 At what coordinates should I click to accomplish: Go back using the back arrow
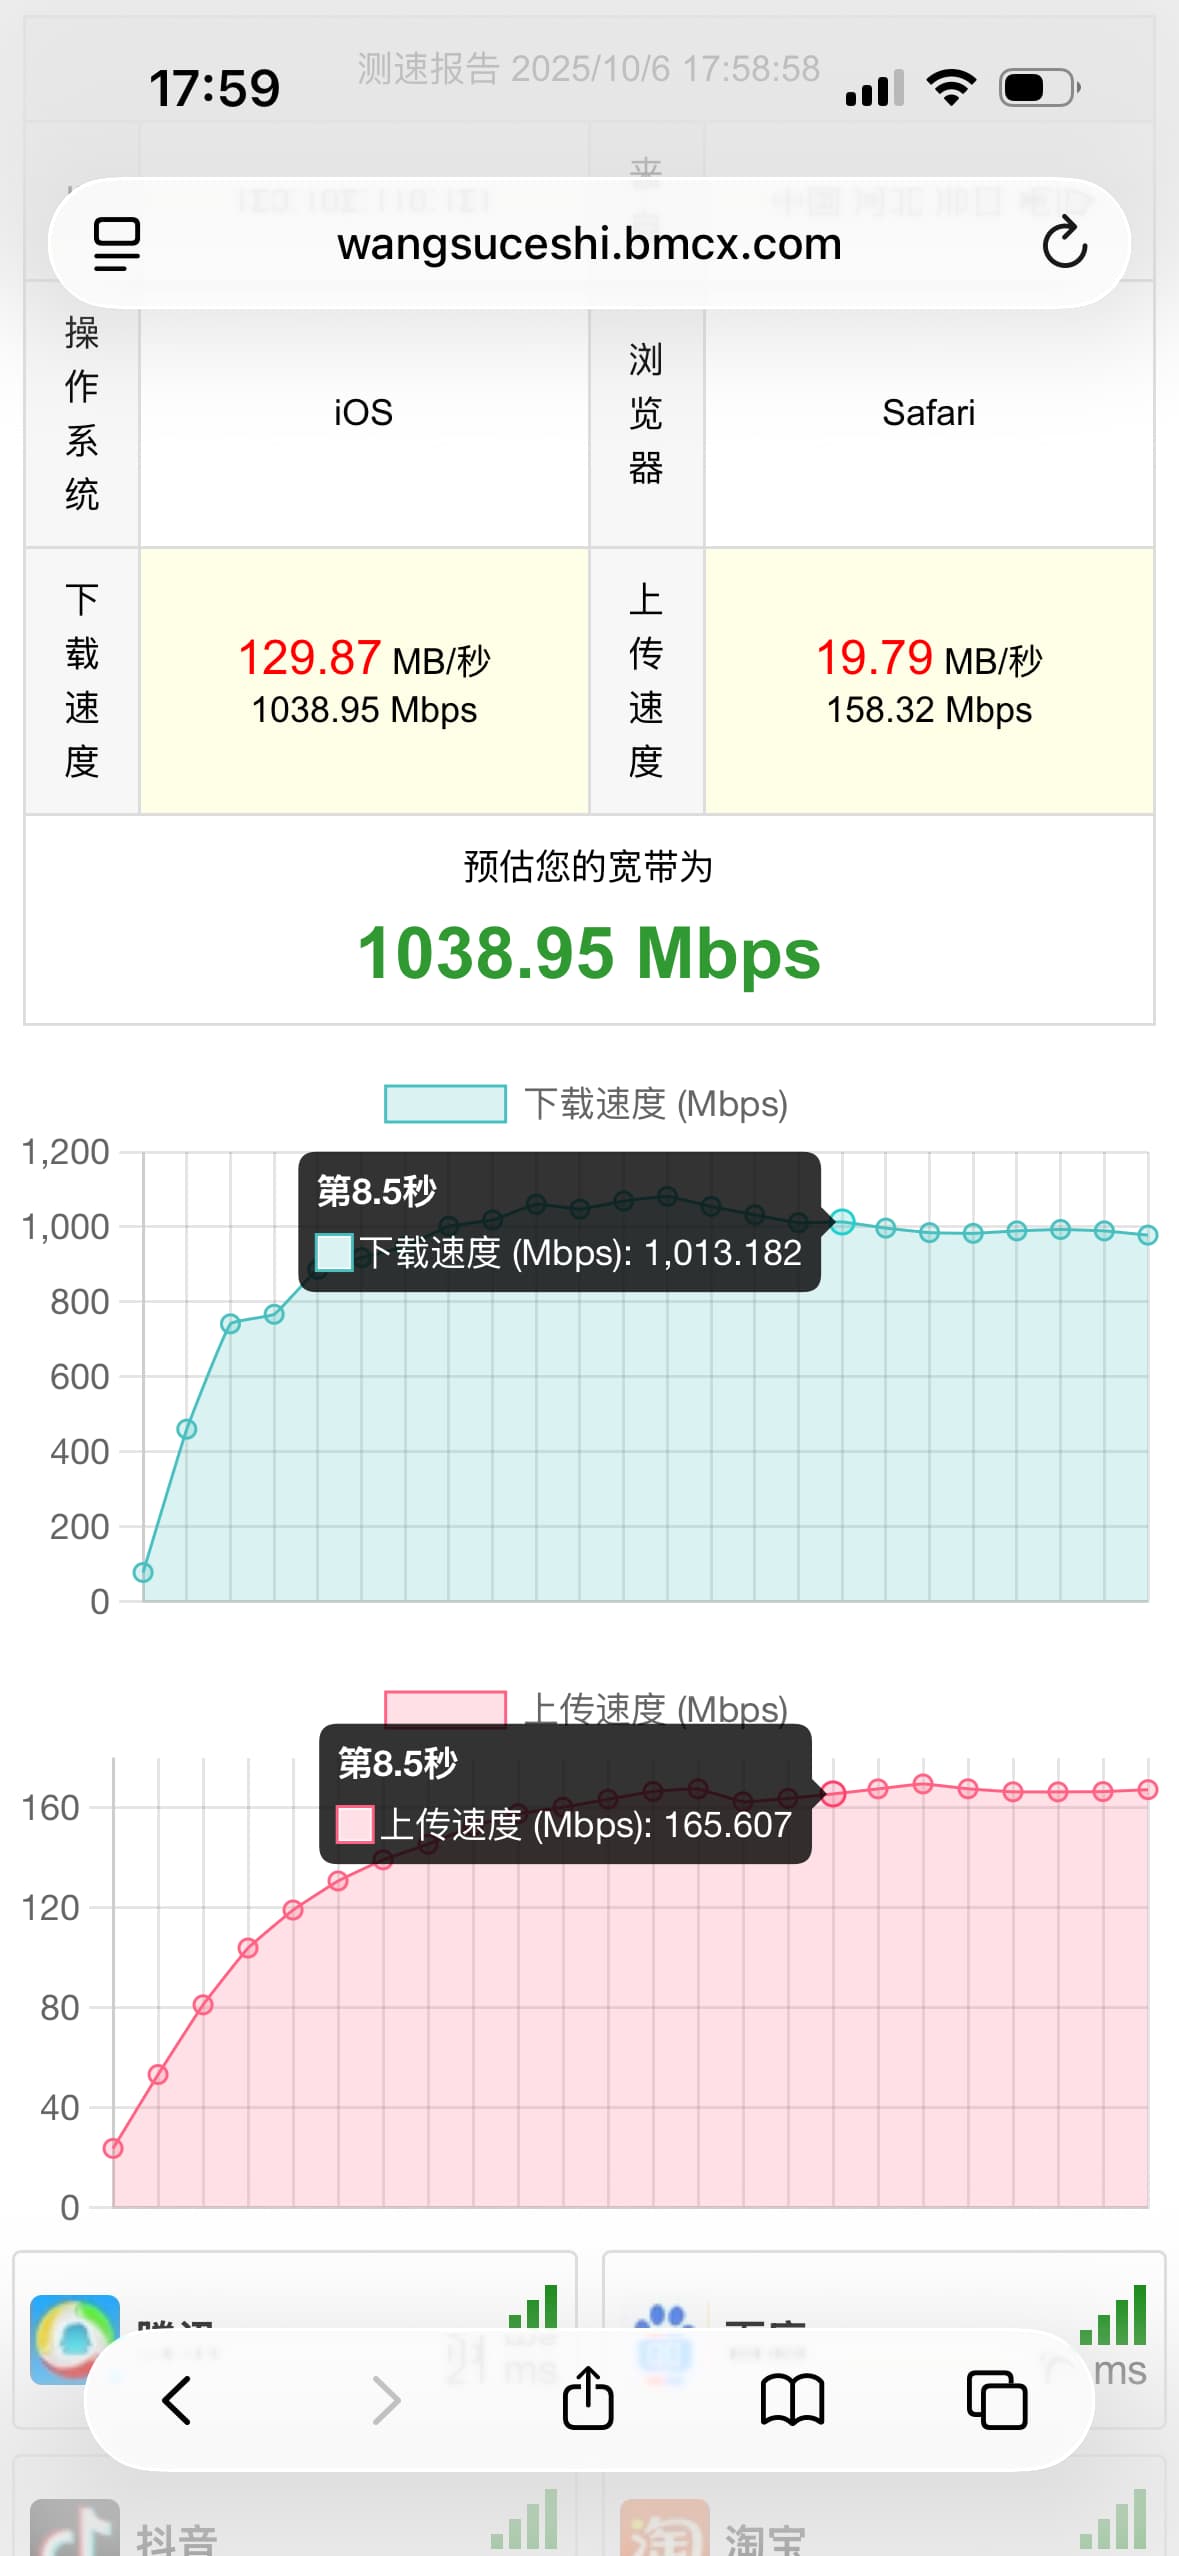[x=177, y=2400]
